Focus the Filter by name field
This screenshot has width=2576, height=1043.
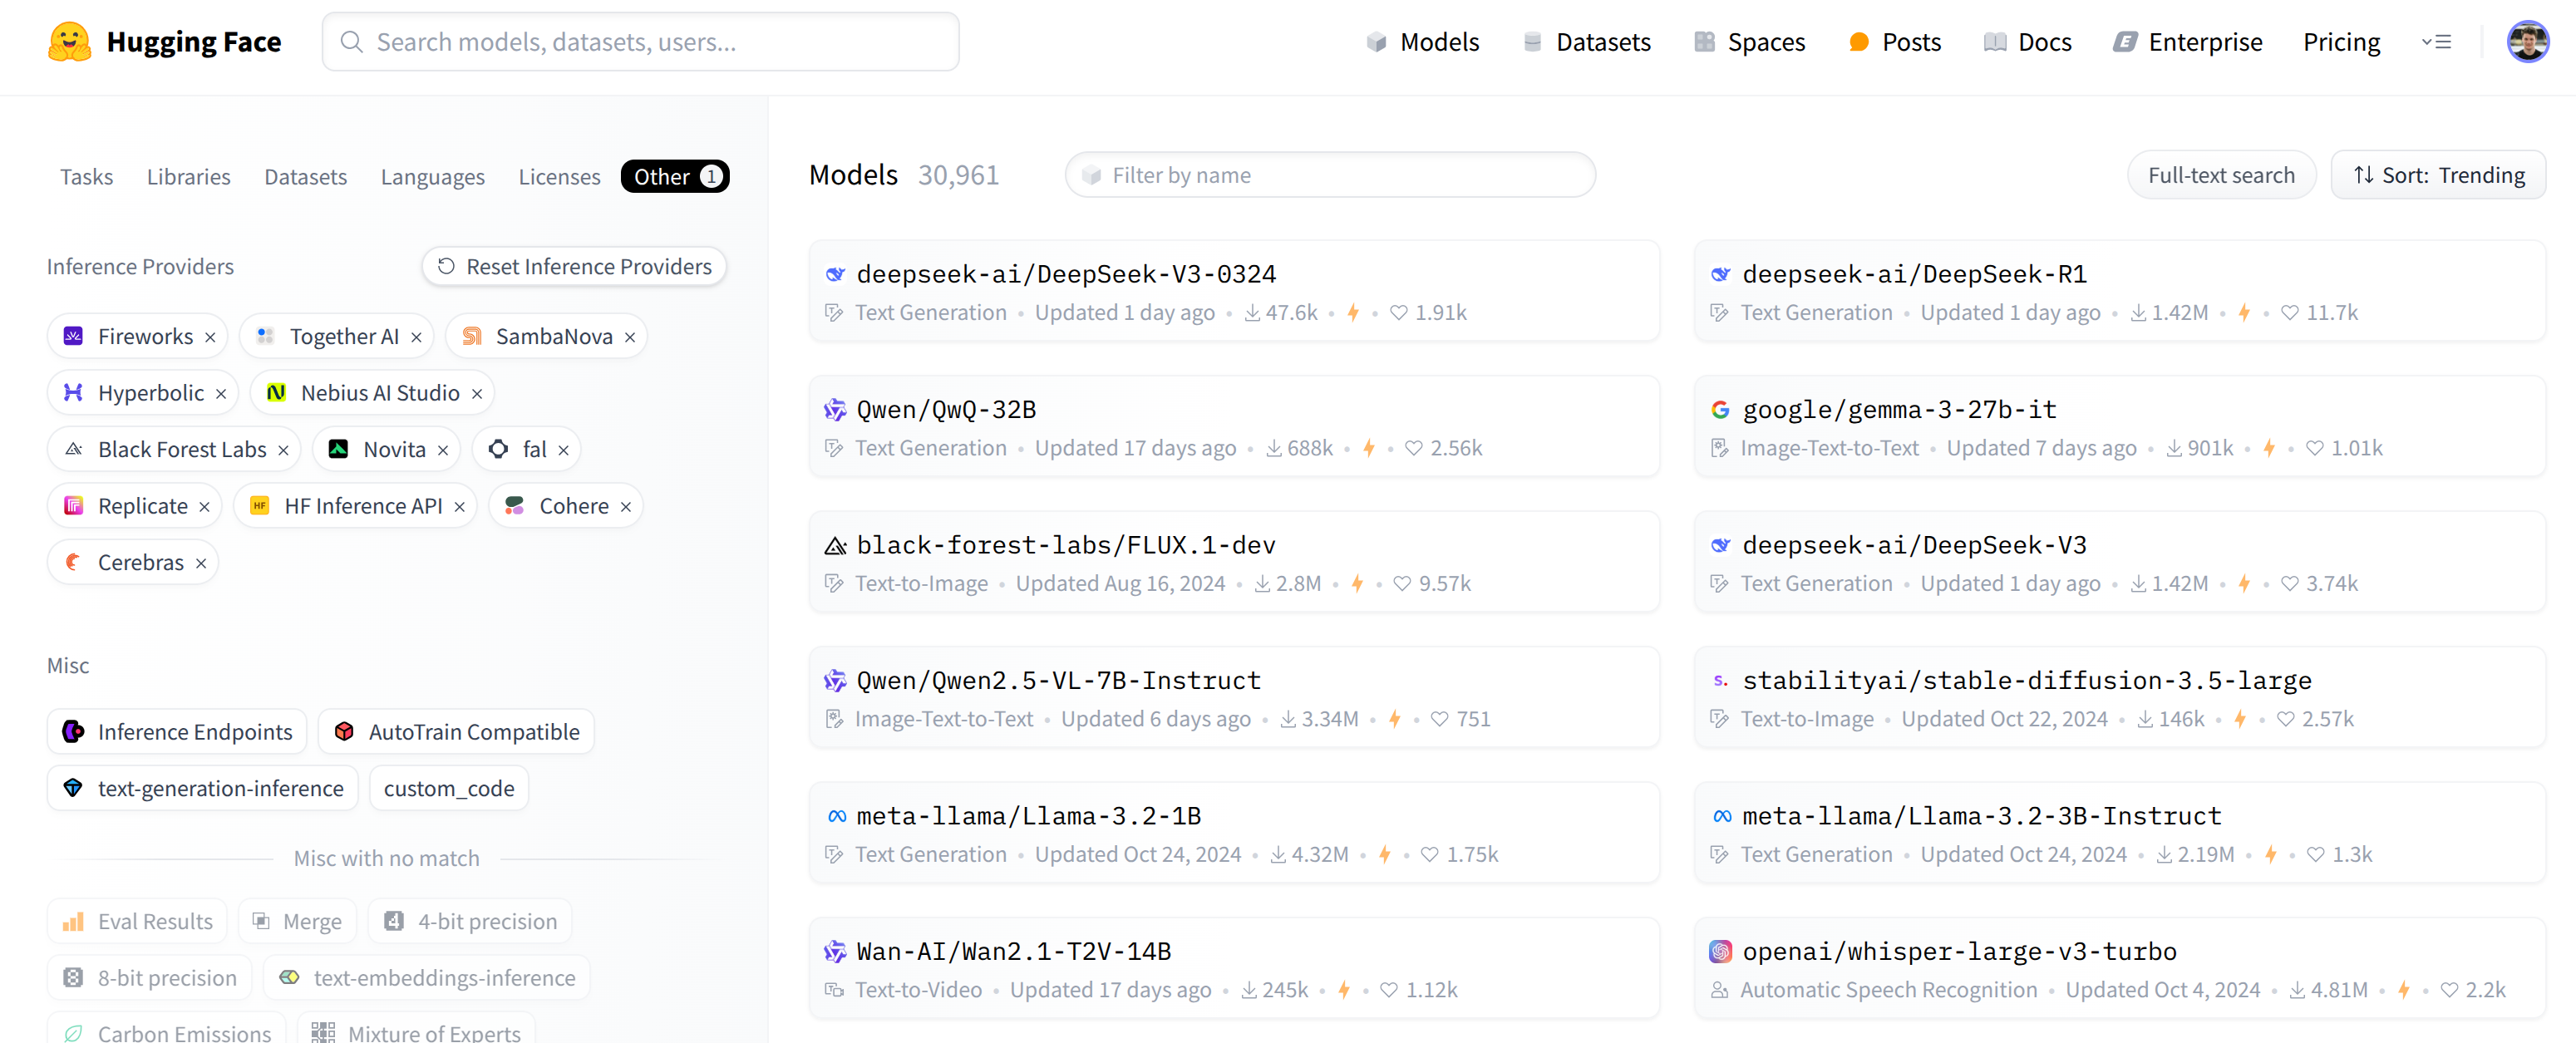(x=1330, y=176)
